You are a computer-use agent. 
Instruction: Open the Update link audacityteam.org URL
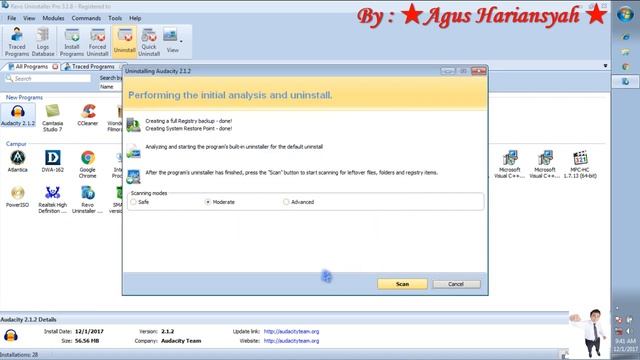tap(291, 331)
